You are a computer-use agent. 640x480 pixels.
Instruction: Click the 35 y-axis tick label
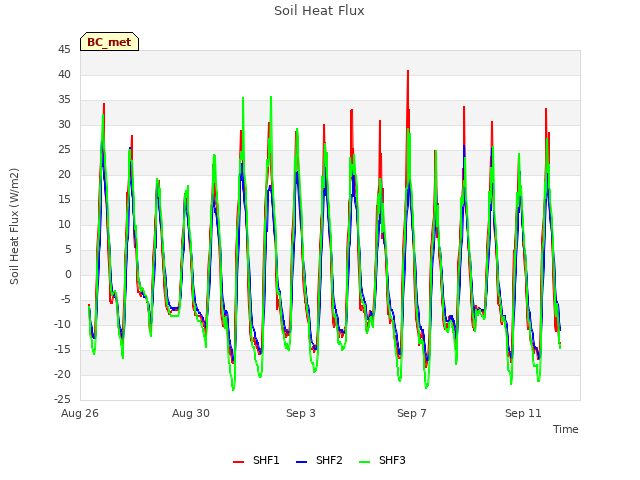click(x=64, y=100)
